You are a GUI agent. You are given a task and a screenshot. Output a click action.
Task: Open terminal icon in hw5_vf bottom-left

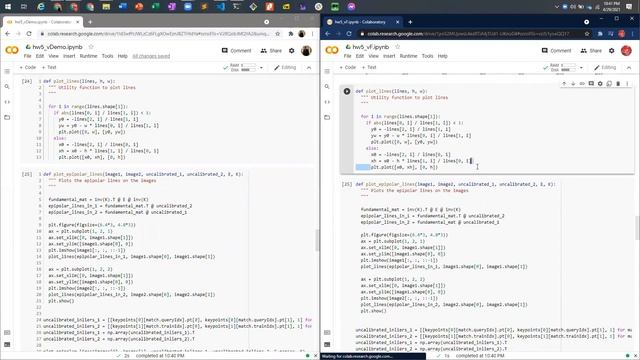327,344
